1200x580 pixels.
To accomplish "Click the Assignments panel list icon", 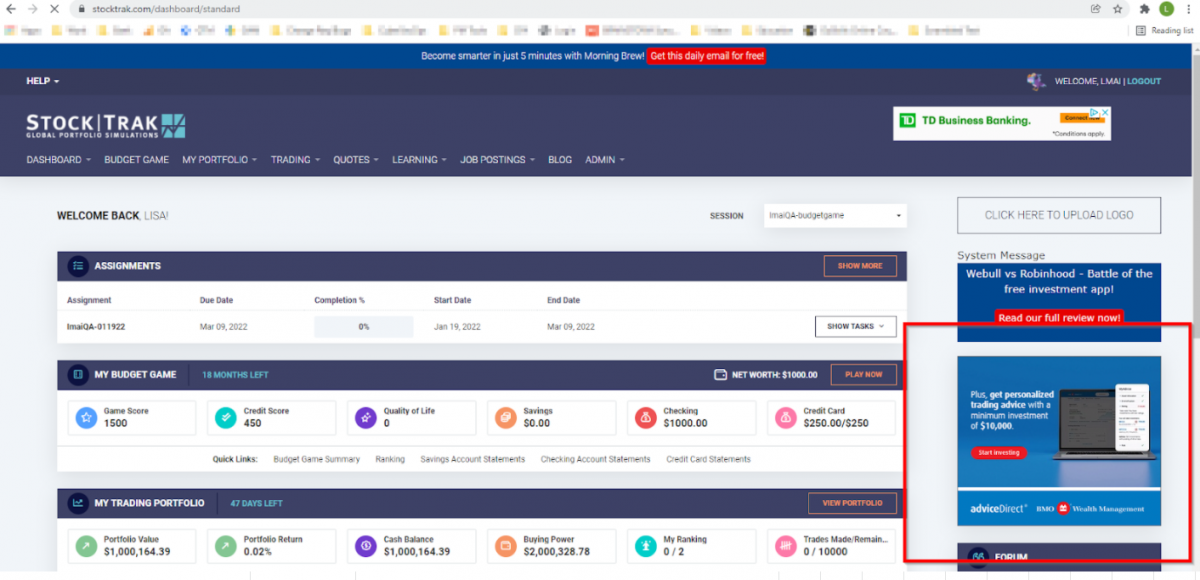I will coord(77,266).
